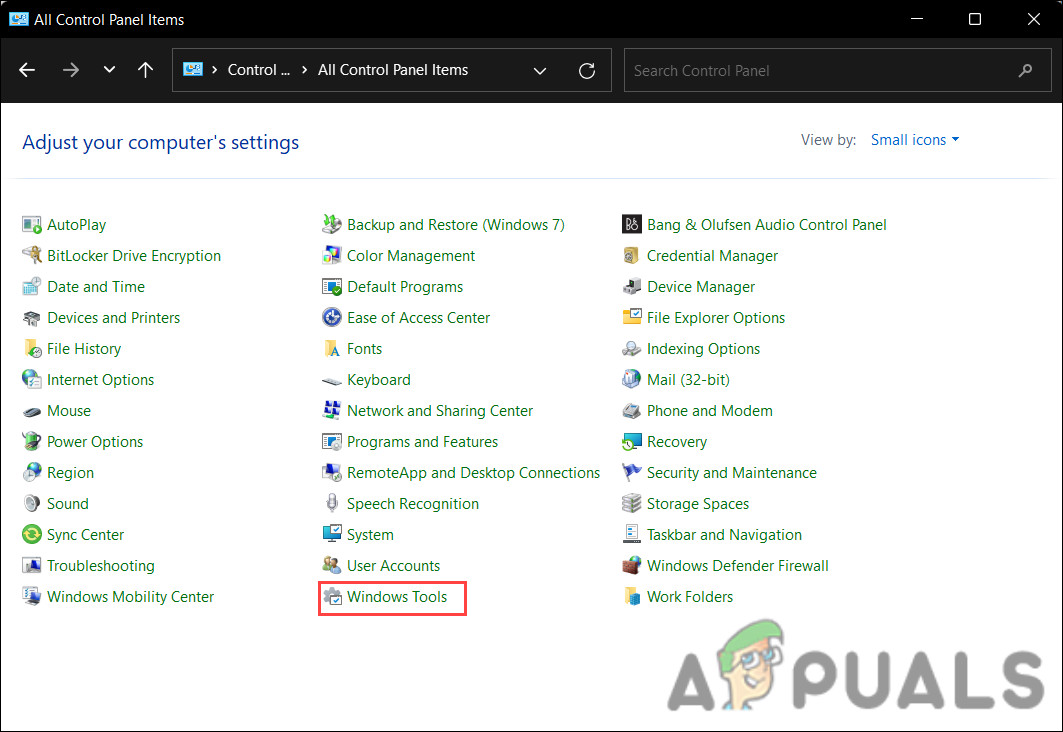The height and width of the screenshot is (732, 1063).
Task: Refresh the Control Panel view
Action: pyautogui.click(x=587, y=71)
